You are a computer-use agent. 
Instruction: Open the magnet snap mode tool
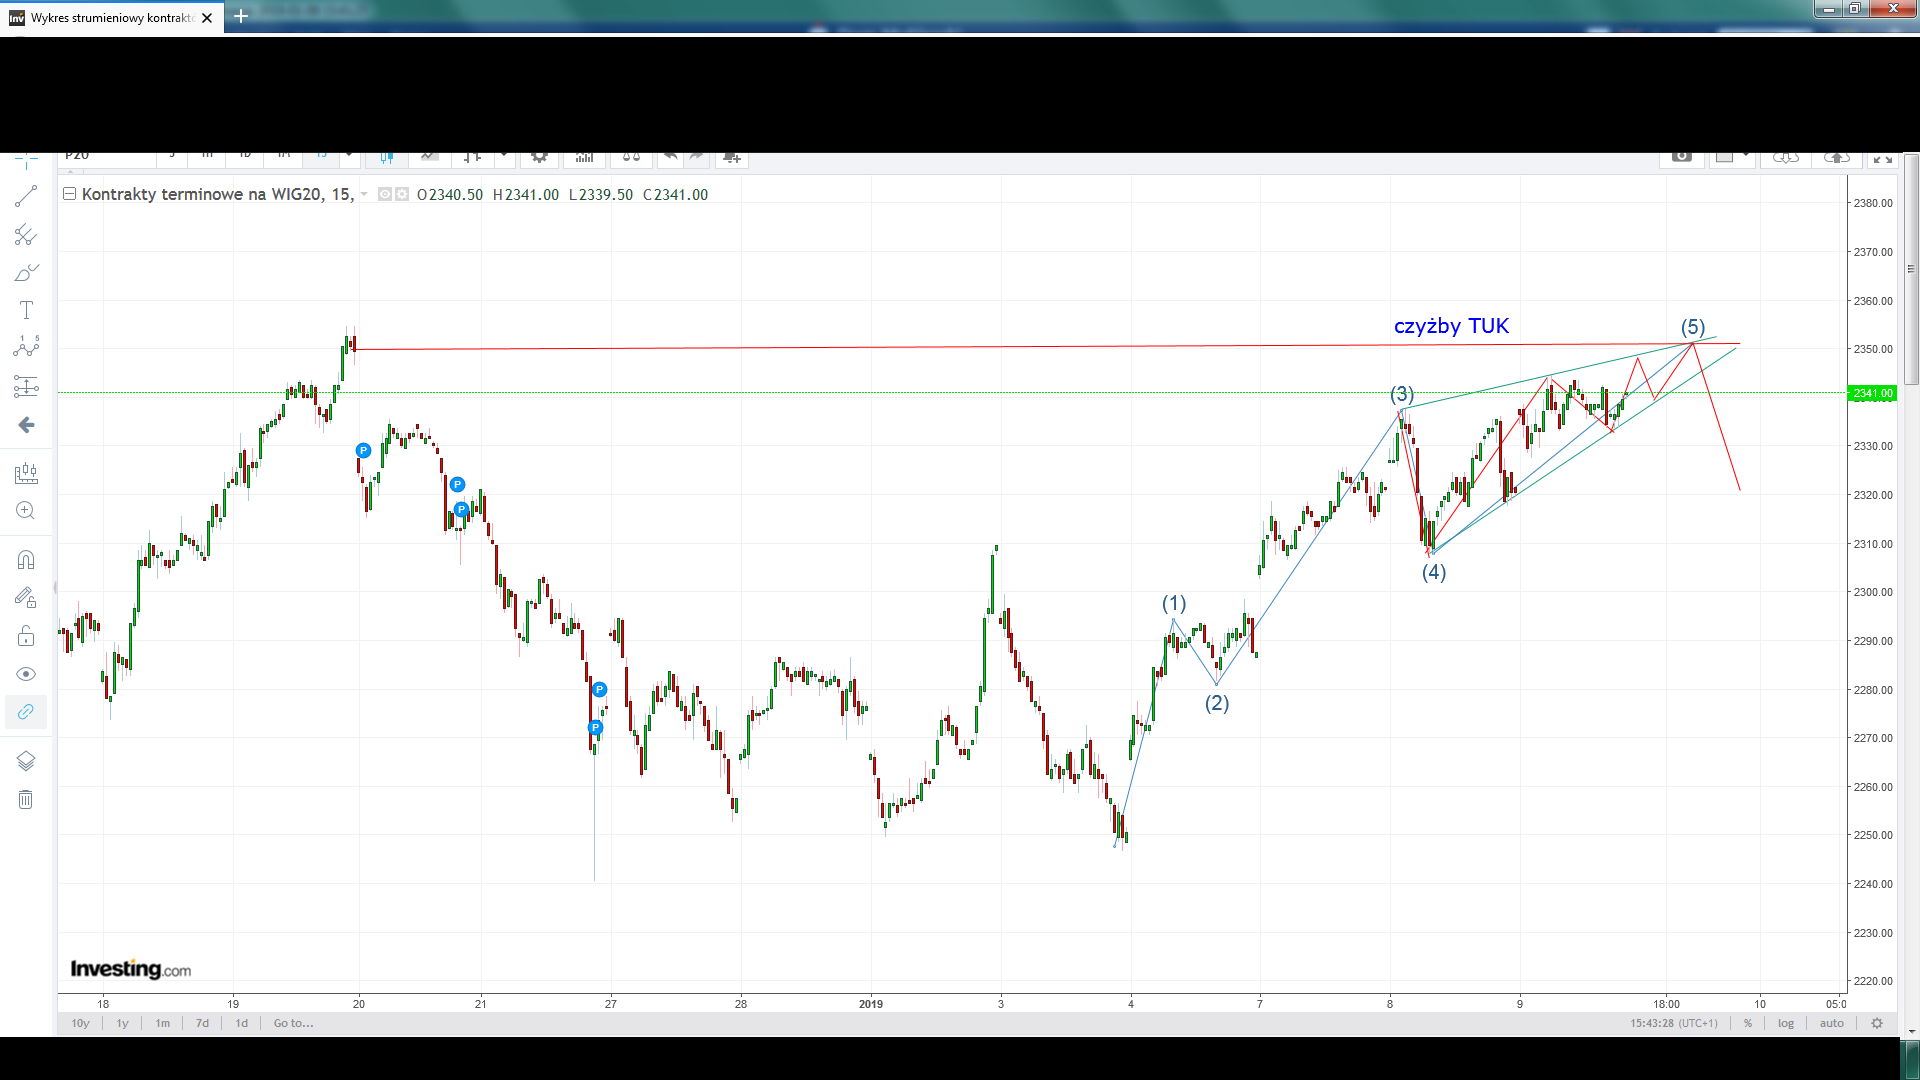26,559
